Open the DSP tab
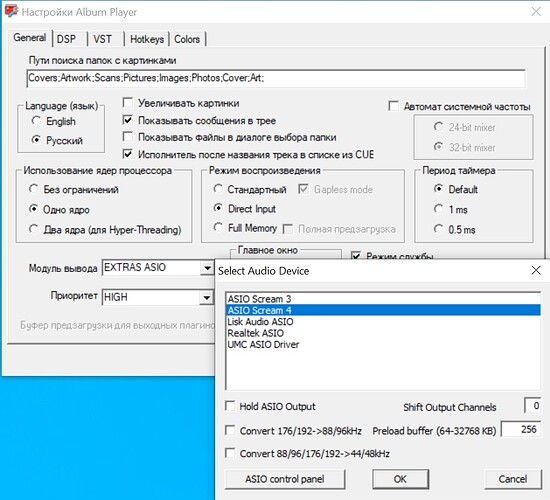This screenshot has height=500, width=550. [67, 39]
